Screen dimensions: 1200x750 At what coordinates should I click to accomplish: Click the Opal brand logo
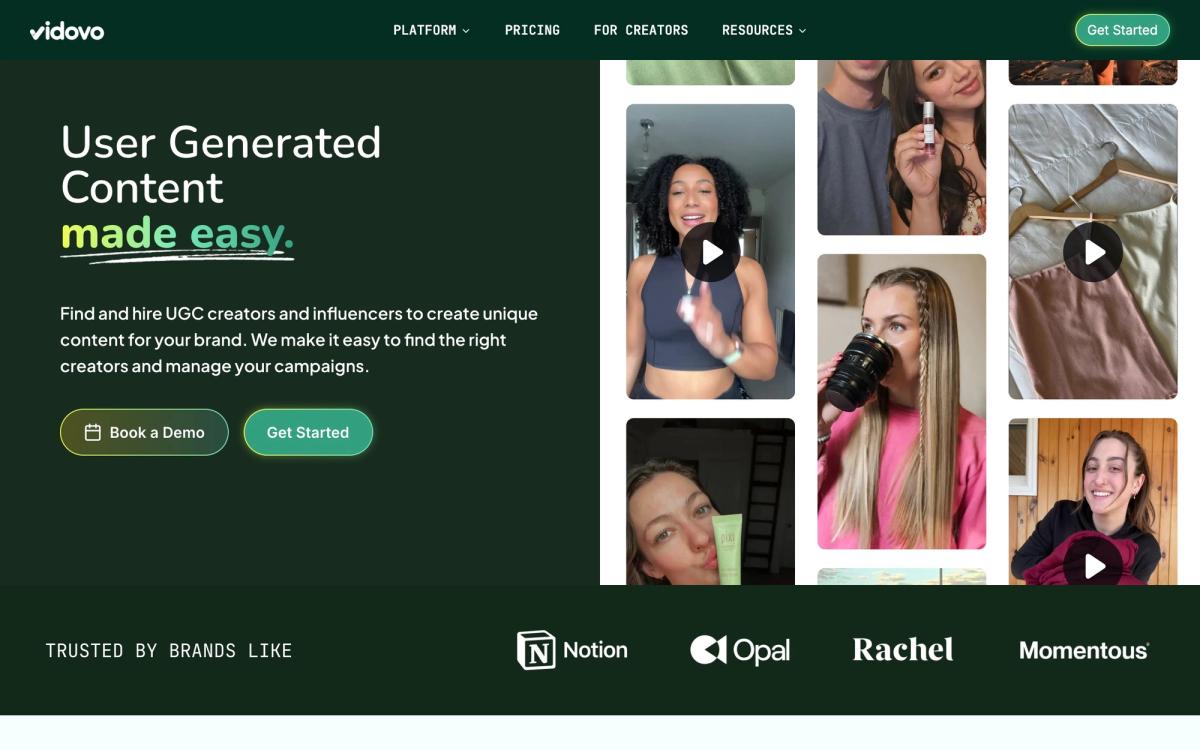pyautogui.click(x=740, y=650)
